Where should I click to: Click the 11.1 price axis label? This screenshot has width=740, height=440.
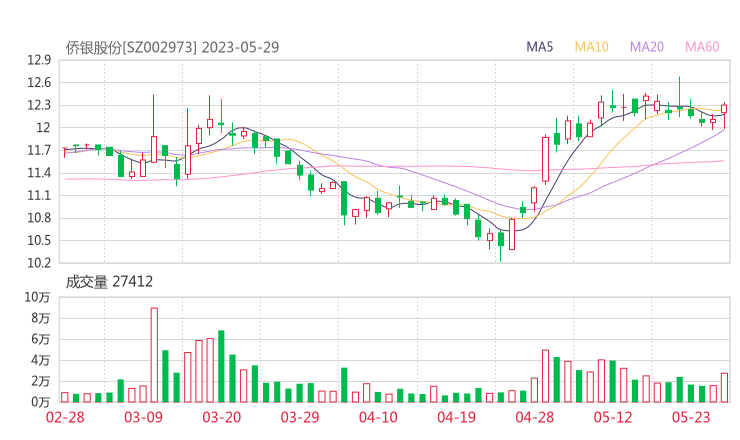pyautogui.click(x=39, y=195)
